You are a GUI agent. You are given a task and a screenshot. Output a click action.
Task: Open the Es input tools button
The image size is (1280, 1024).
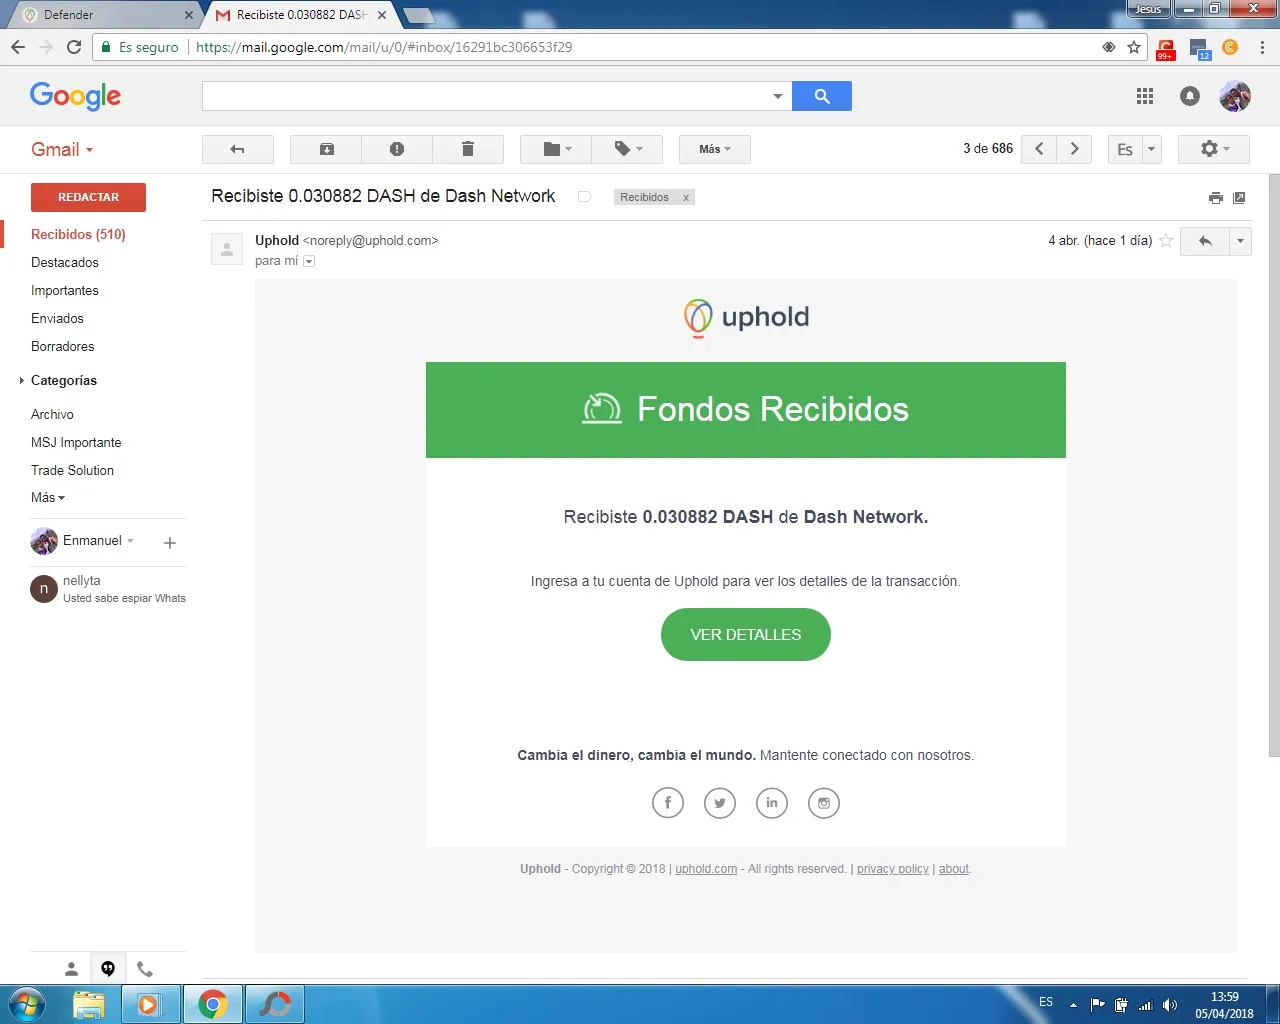click(1125, 149)
